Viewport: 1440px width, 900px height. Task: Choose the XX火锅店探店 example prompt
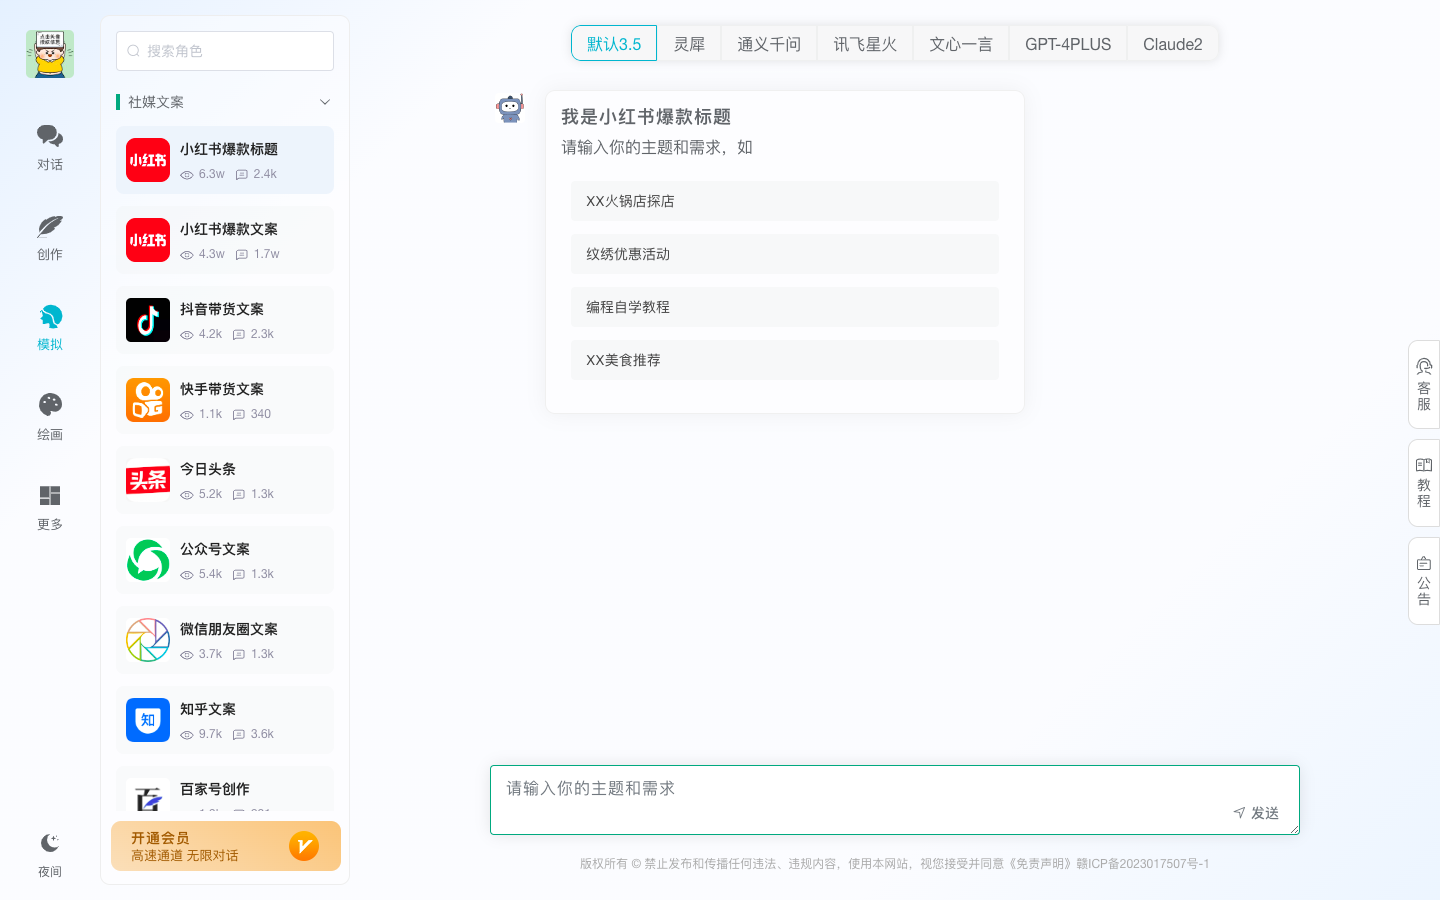(784, 201)
